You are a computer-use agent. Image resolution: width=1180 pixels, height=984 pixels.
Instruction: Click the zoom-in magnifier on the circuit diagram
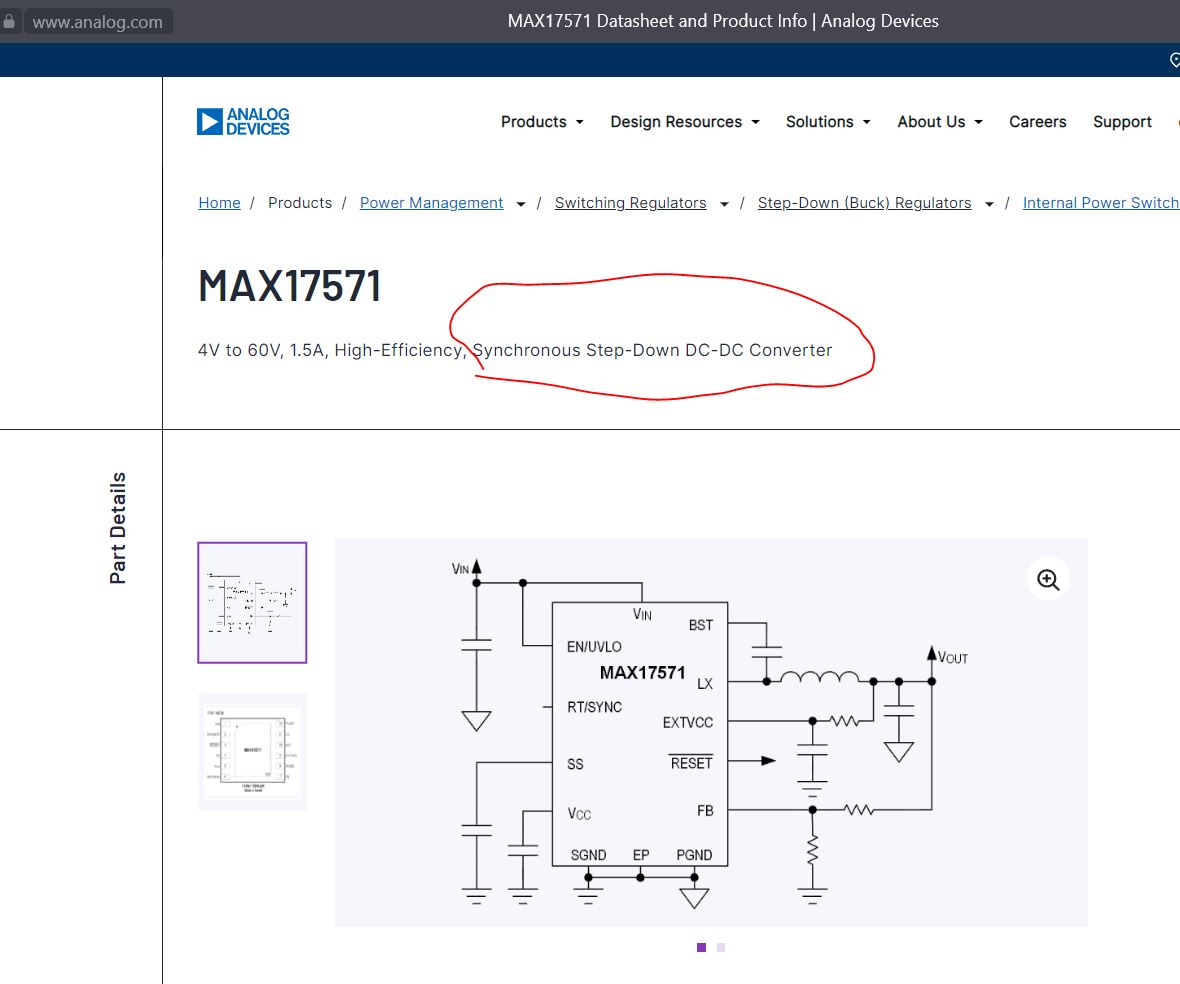[x=1048, y=579]
